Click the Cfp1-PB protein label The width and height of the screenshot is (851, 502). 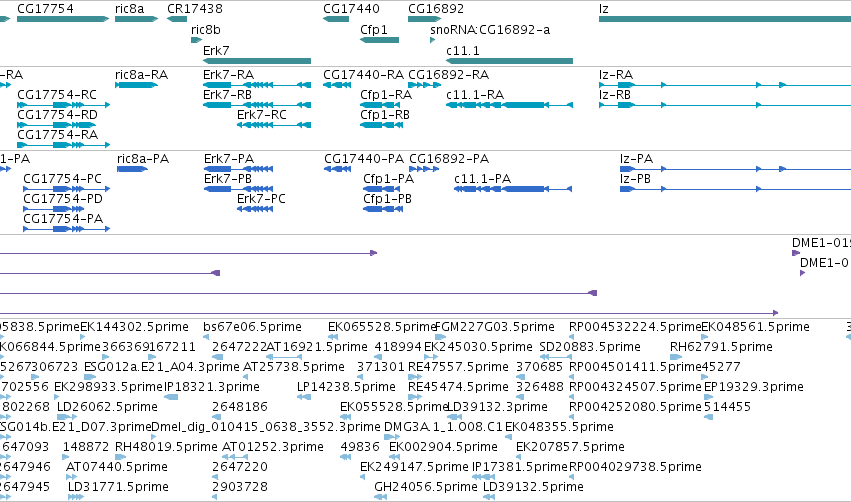pyautogui.click(x=388, y=199)
